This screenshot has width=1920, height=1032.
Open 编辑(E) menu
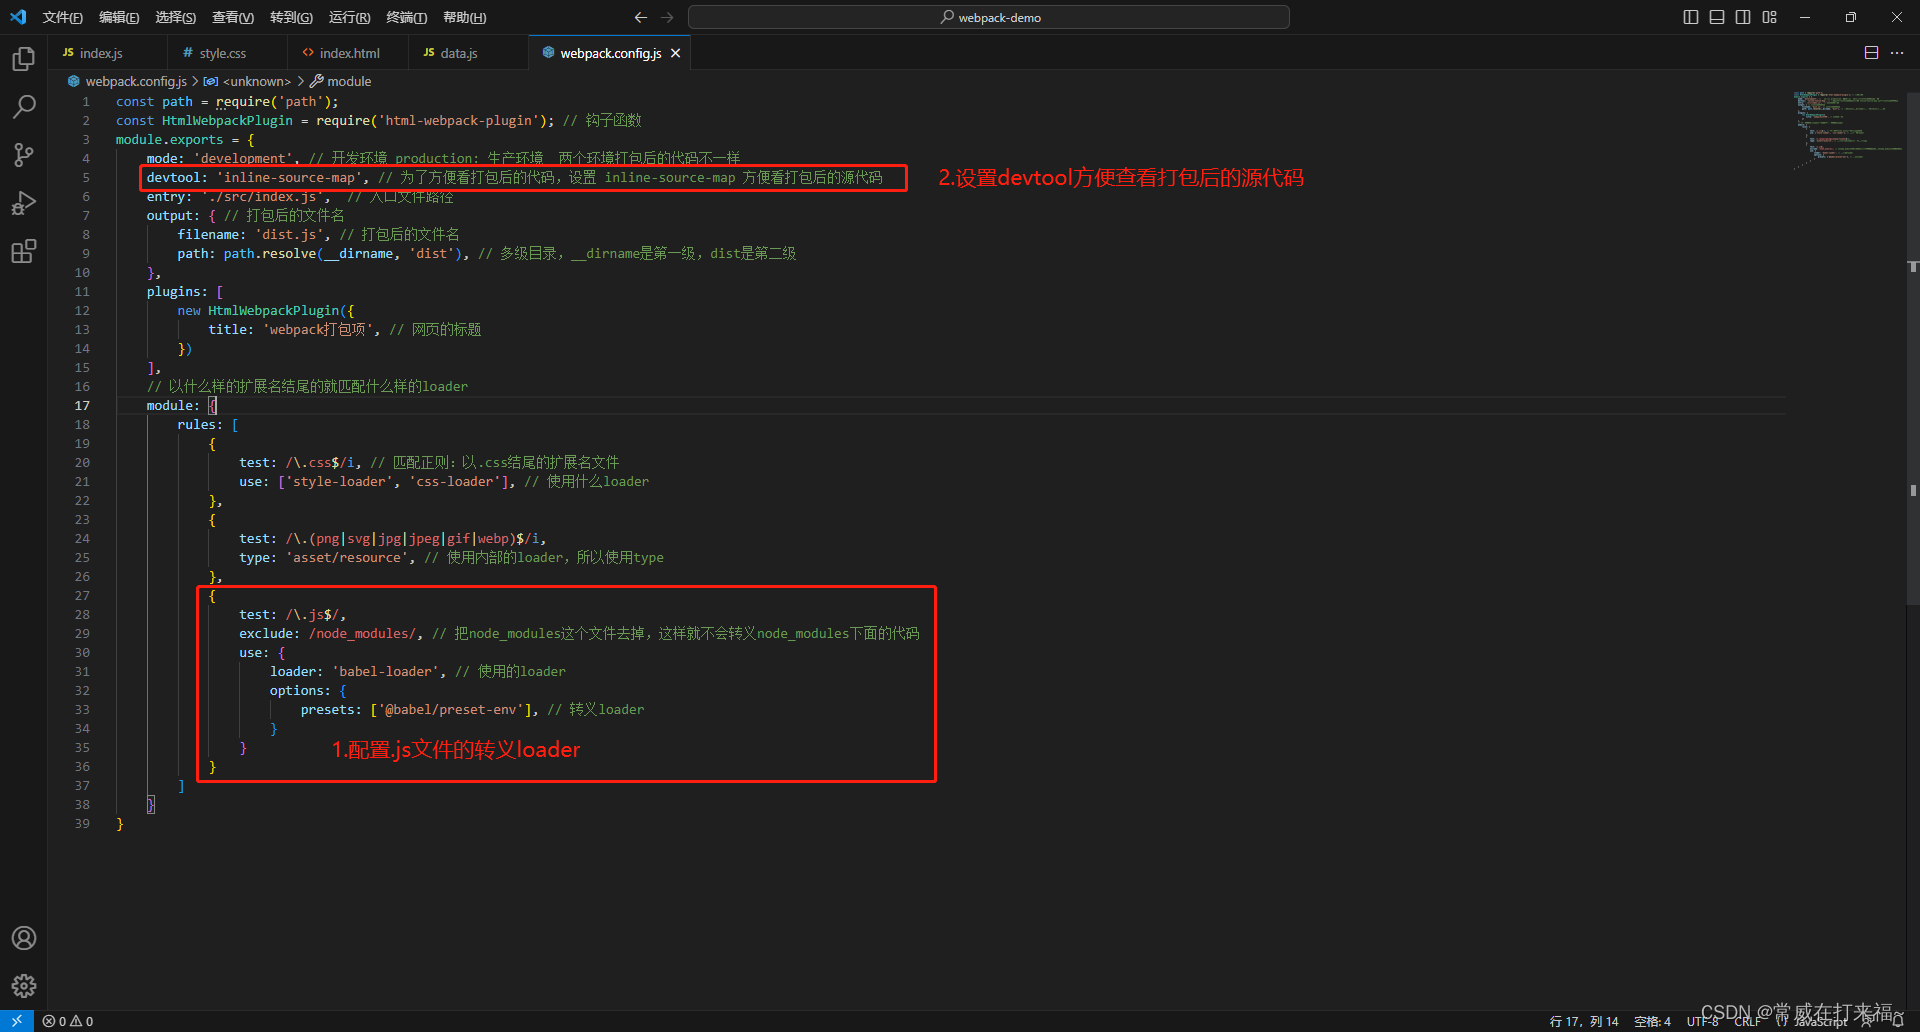tap(119, 17)
